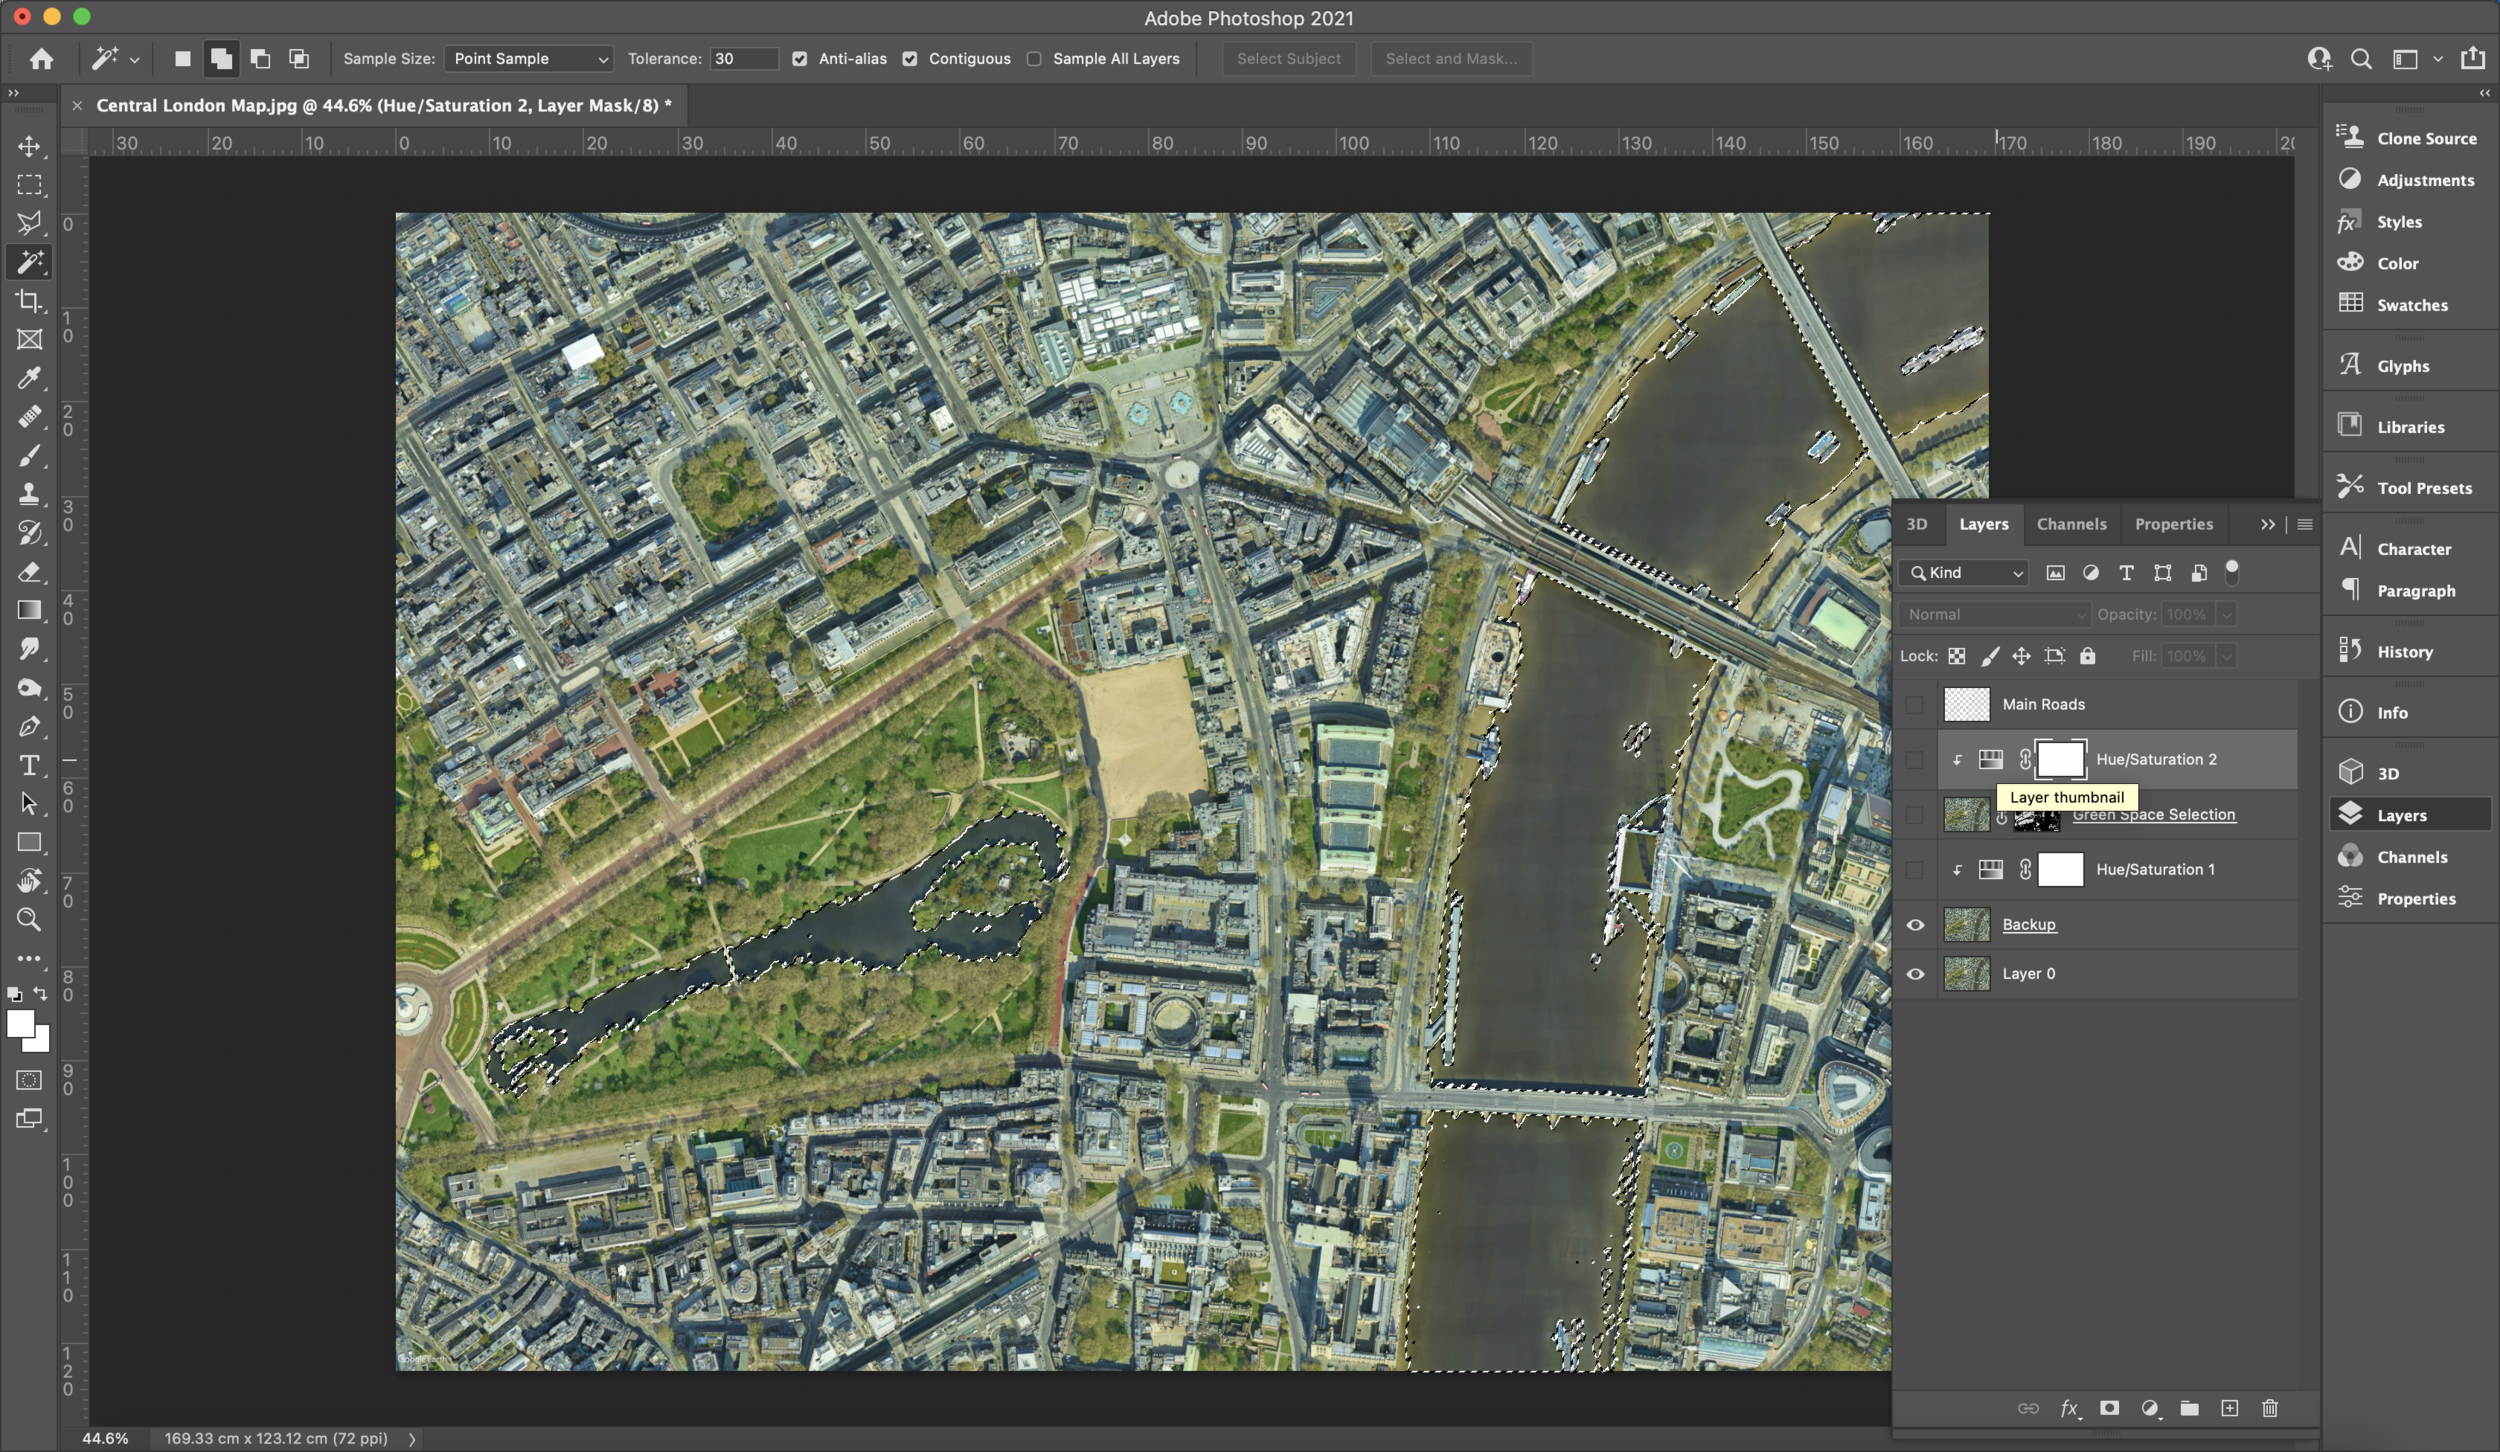Swap foreground and background colors
Screen dimensions: 2500x1452
coord(41,994)
